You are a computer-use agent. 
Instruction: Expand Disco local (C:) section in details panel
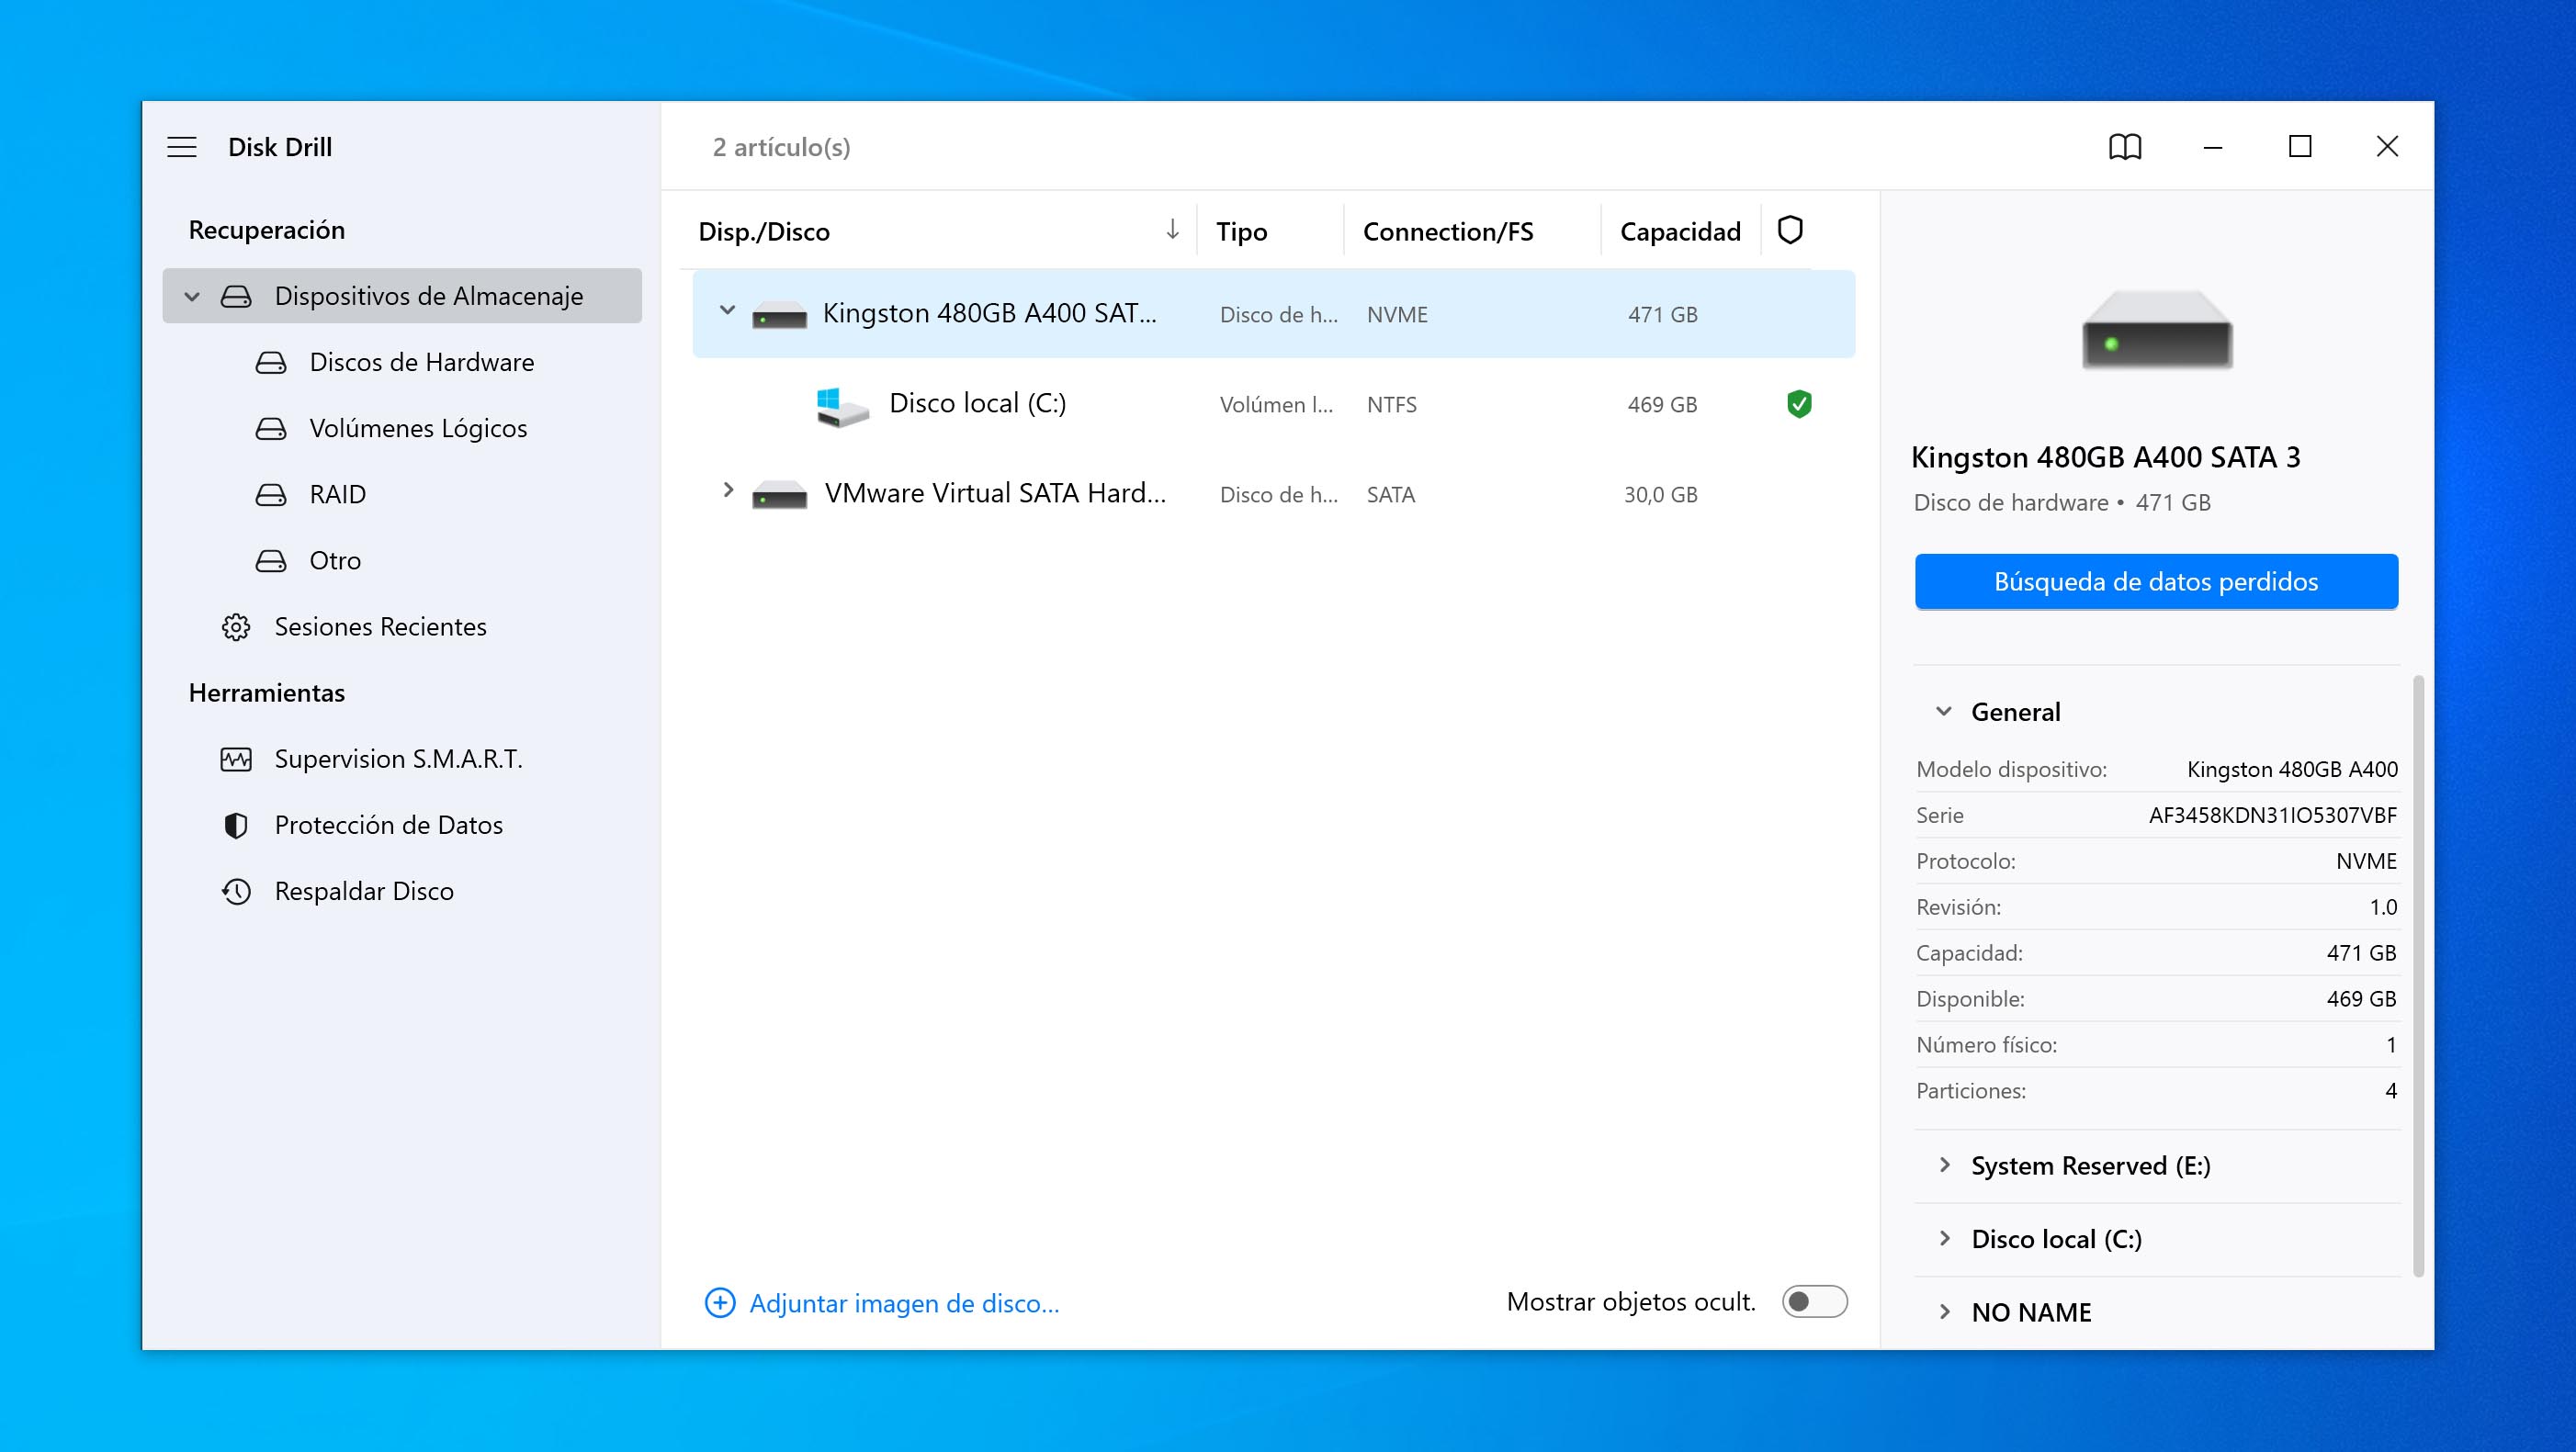point(1945,1238)
